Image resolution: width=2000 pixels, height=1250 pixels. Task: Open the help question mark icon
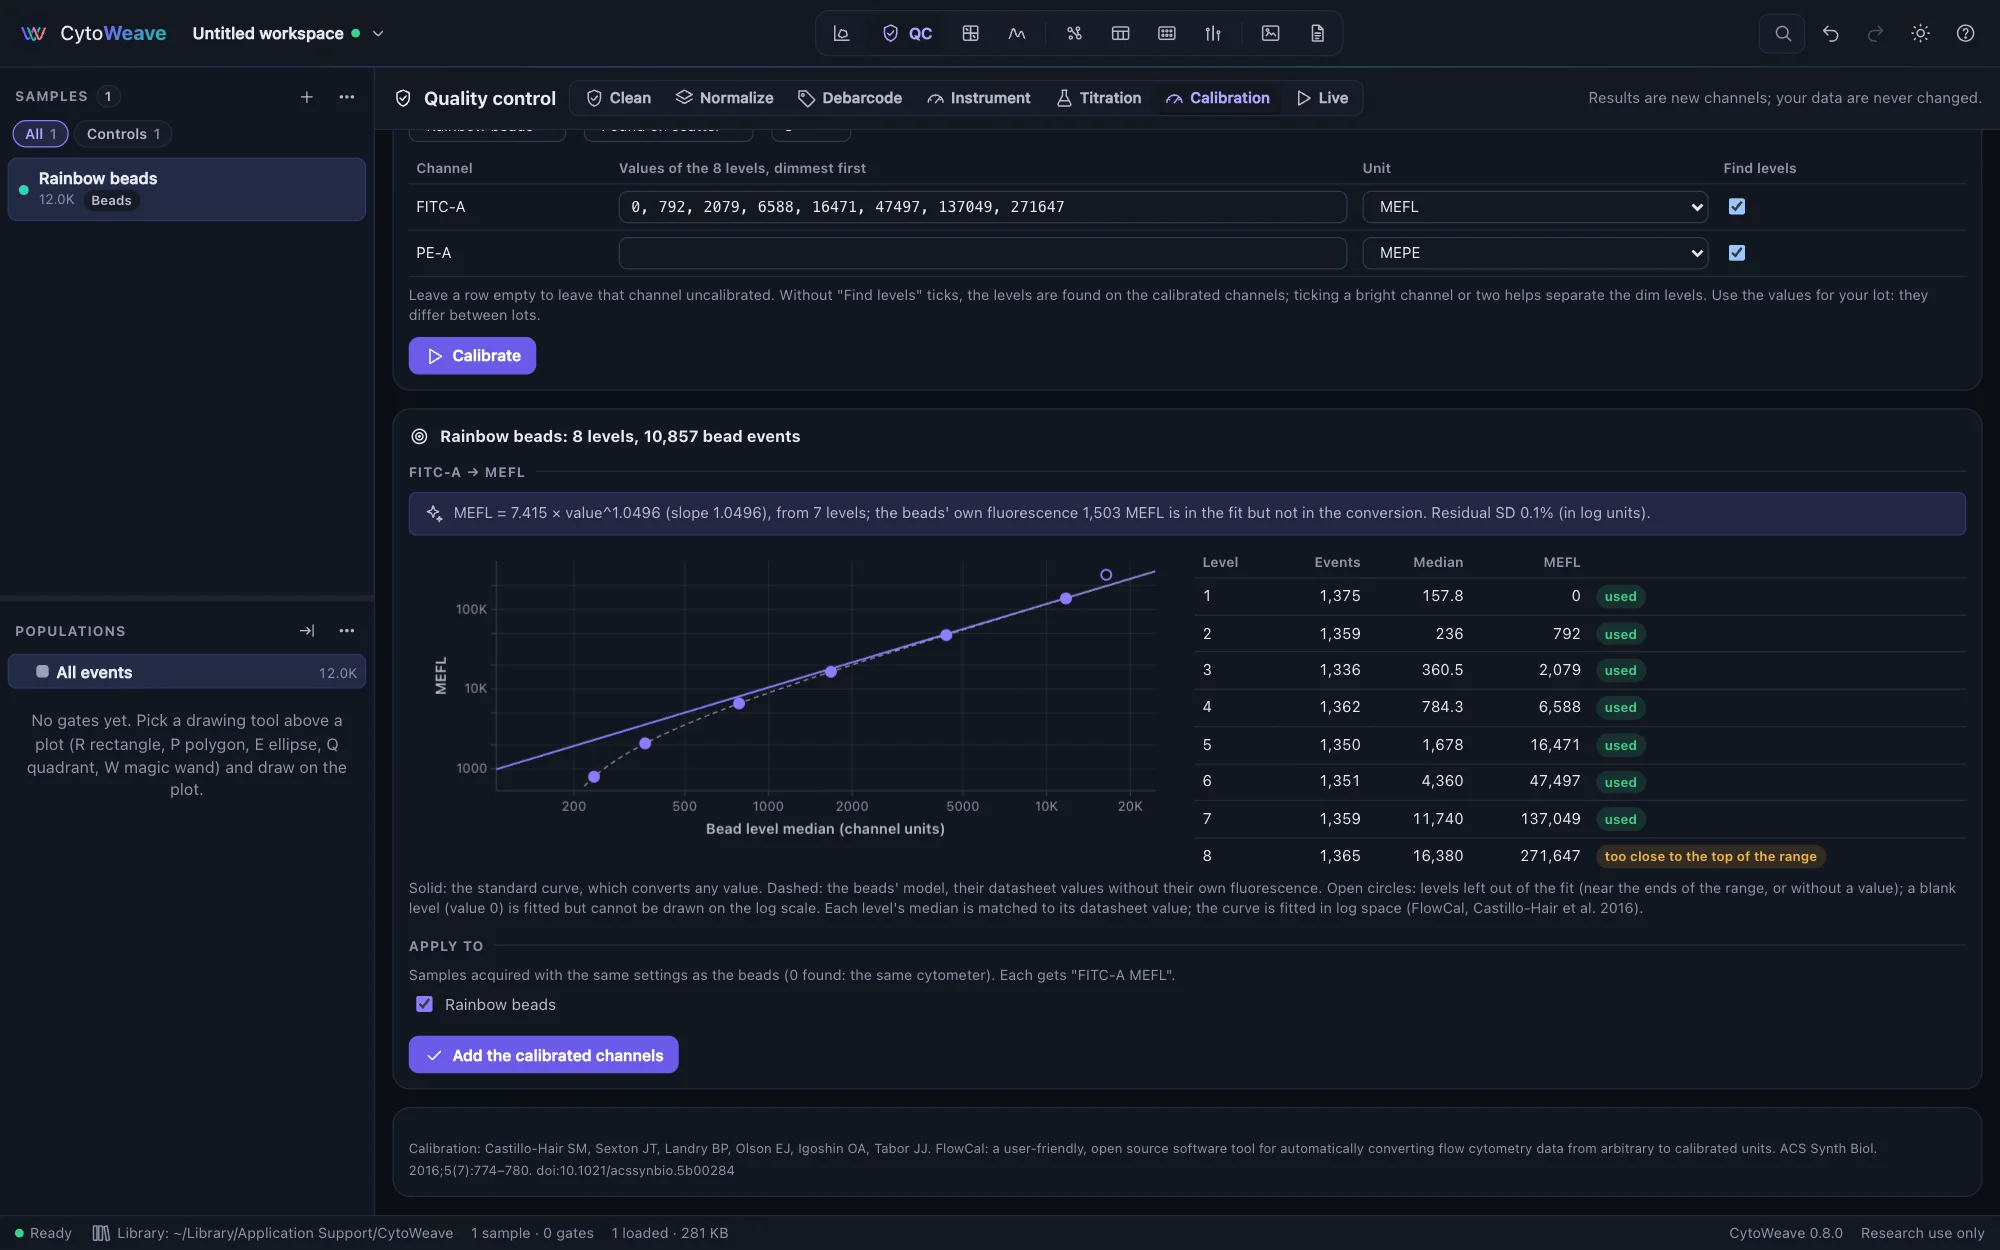pos(1965,33)
